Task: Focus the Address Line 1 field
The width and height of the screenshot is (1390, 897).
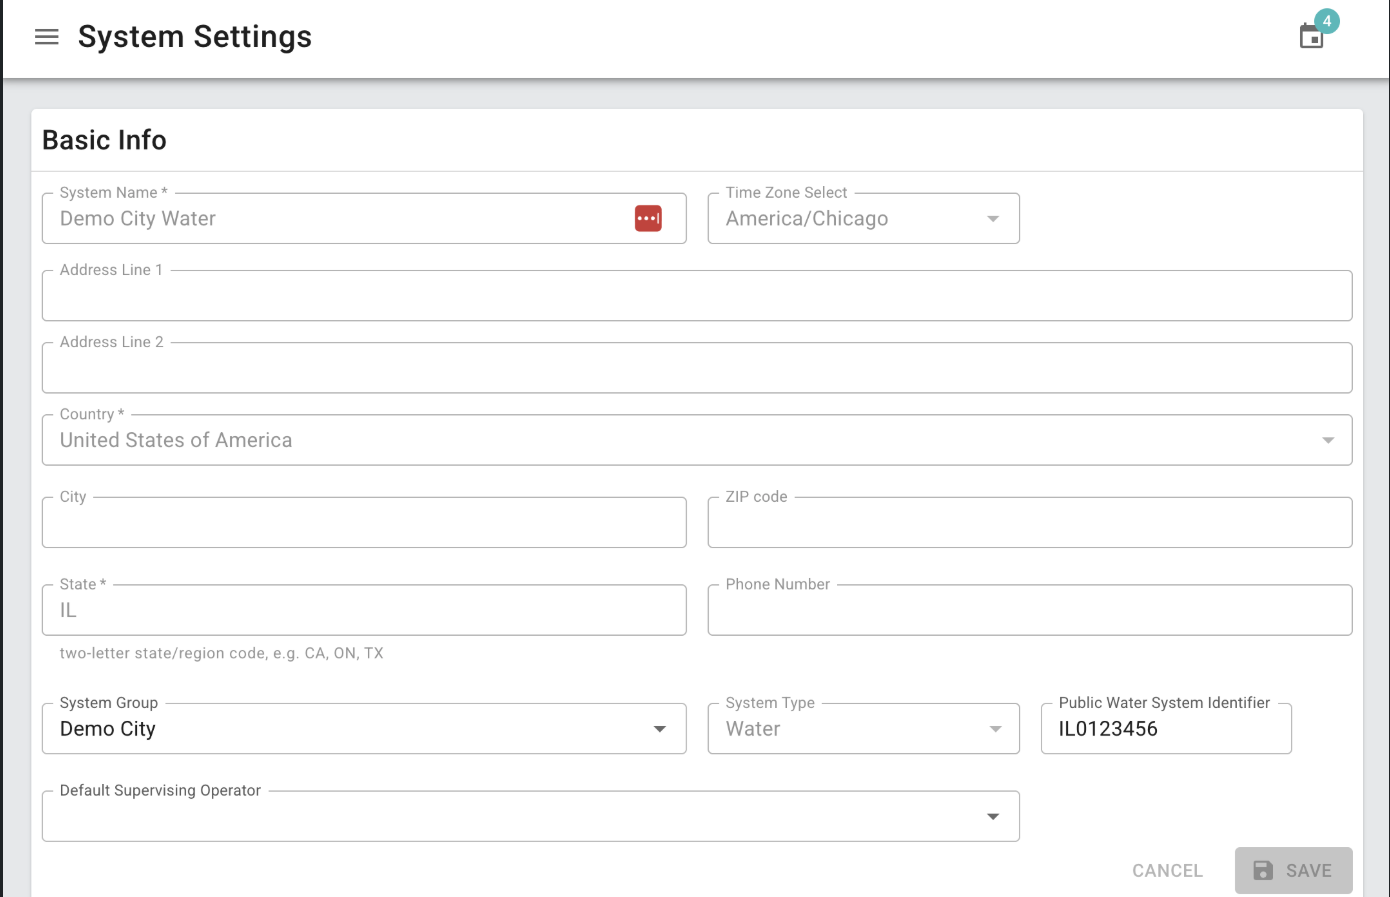Action: pyautogui.click(x=696, y=297)
